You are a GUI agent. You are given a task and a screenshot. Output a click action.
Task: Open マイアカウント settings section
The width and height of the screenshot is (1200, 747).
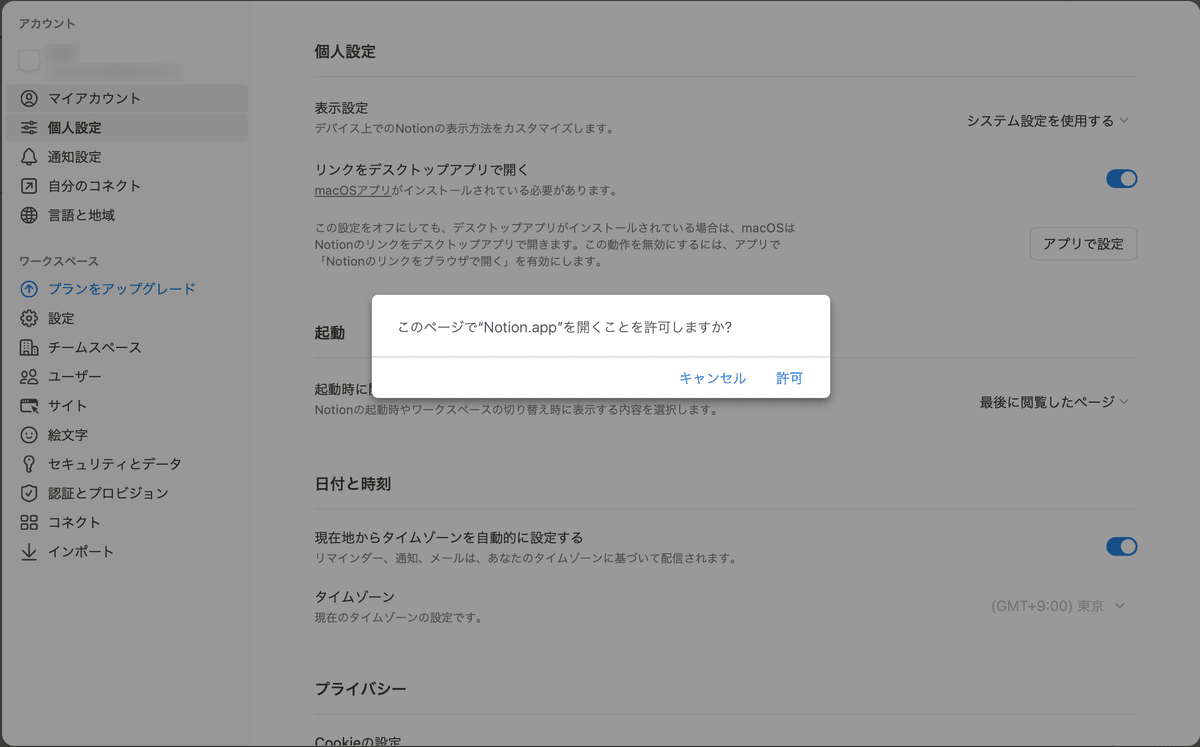[126, 98]
